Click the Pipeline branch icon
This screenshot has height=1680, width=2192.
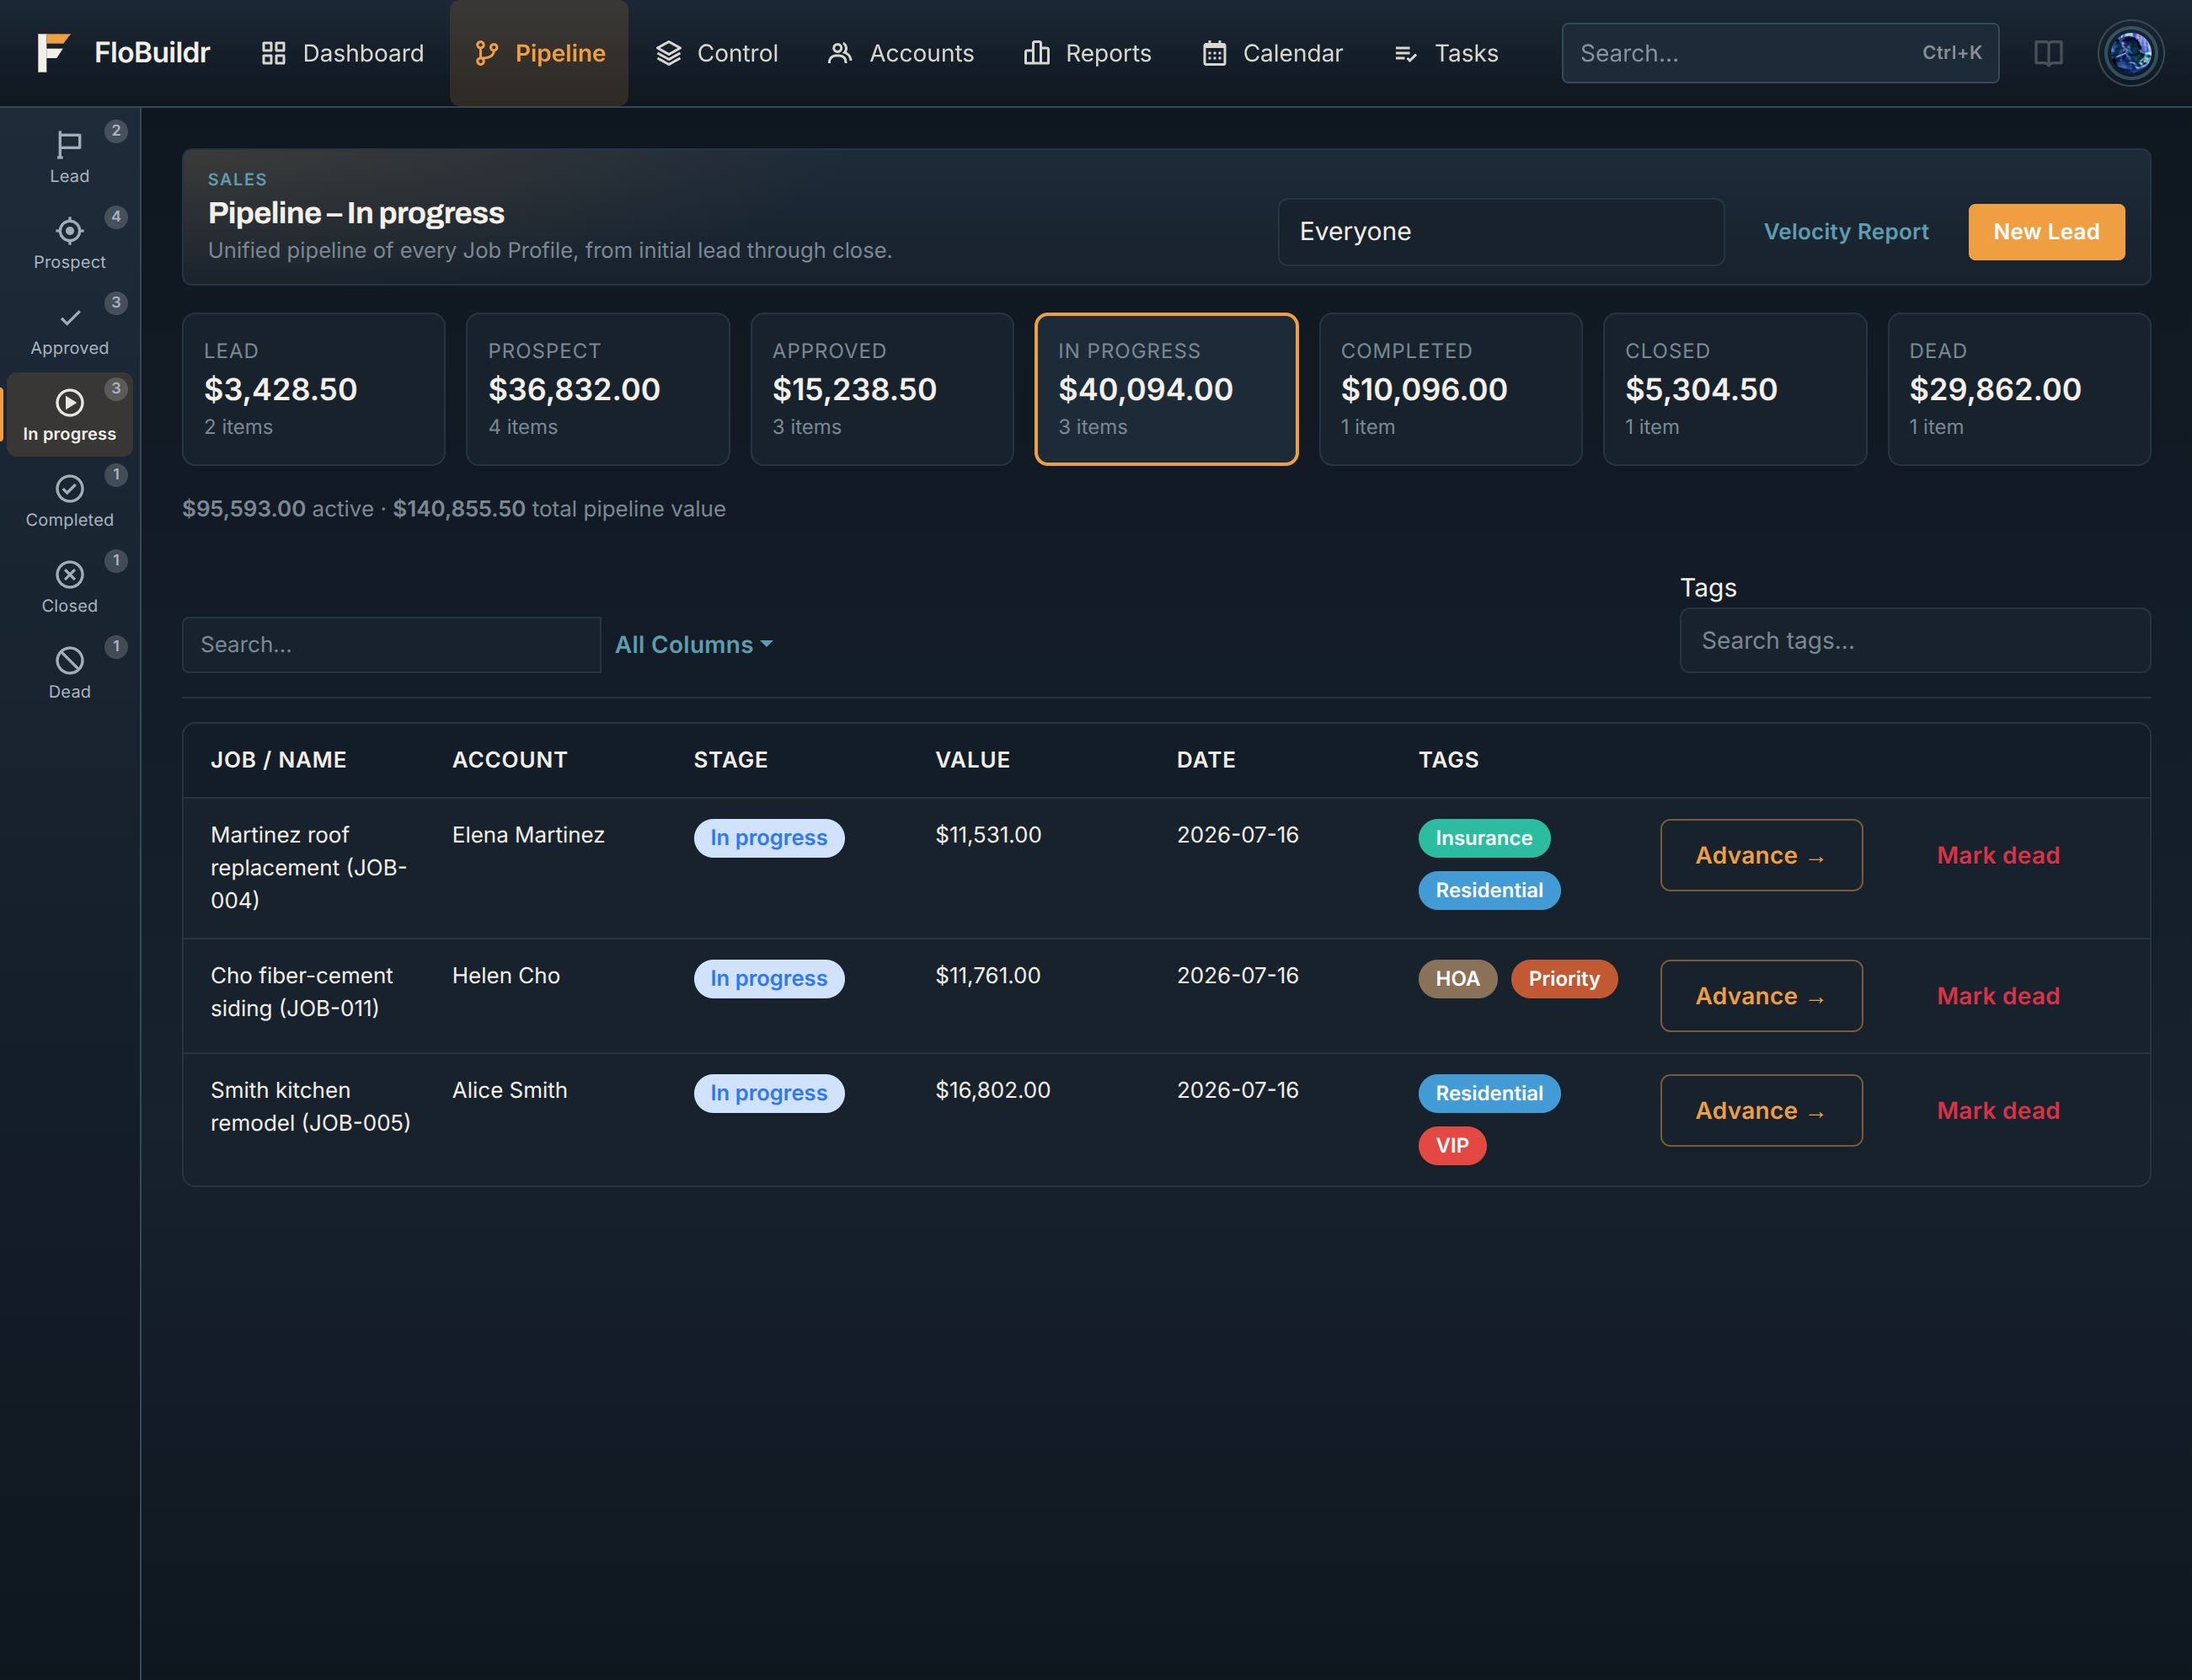click(486, 53)
